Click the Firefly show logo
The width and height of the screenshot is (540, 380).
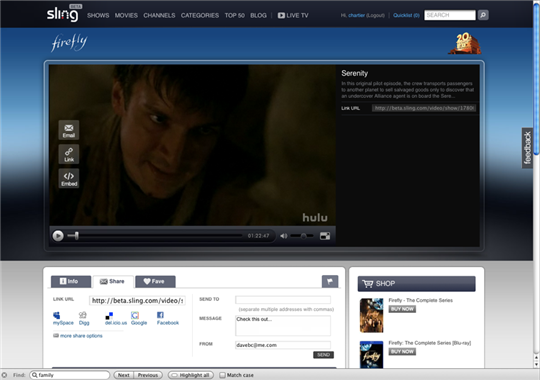[69, 43]
